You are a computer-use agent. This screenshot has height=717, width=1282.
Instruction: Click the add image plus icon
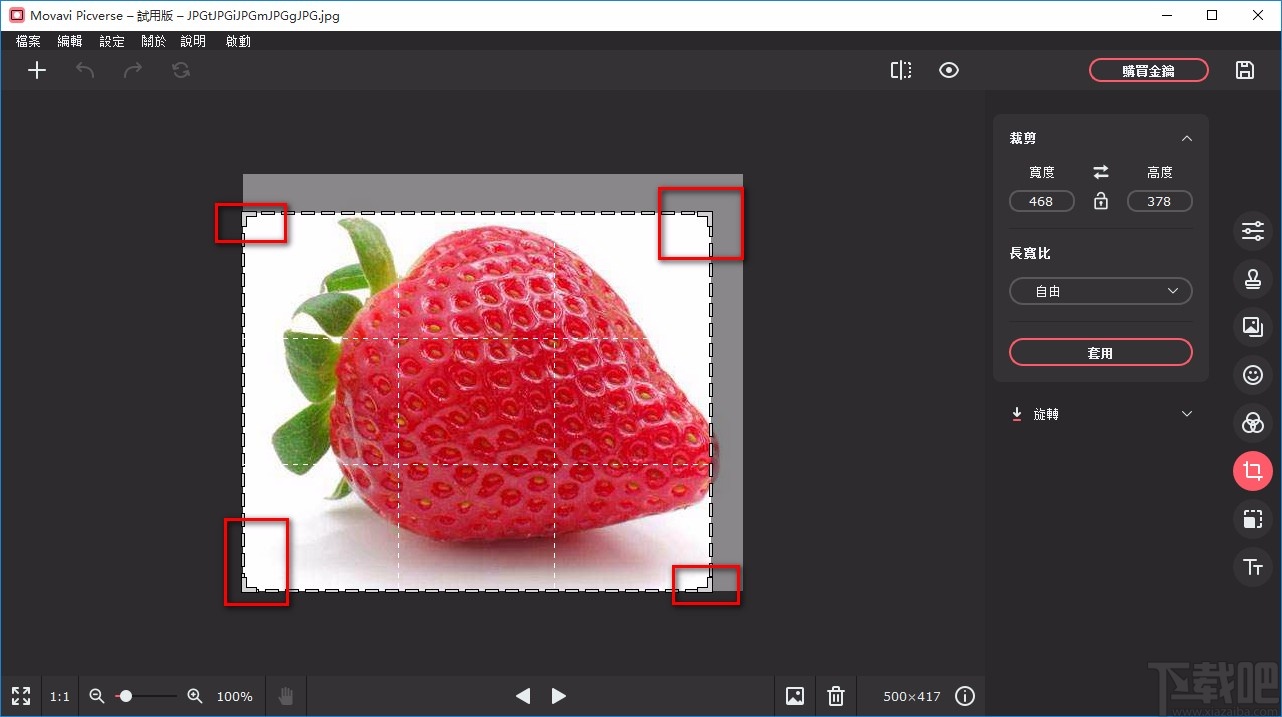point(37,70)
